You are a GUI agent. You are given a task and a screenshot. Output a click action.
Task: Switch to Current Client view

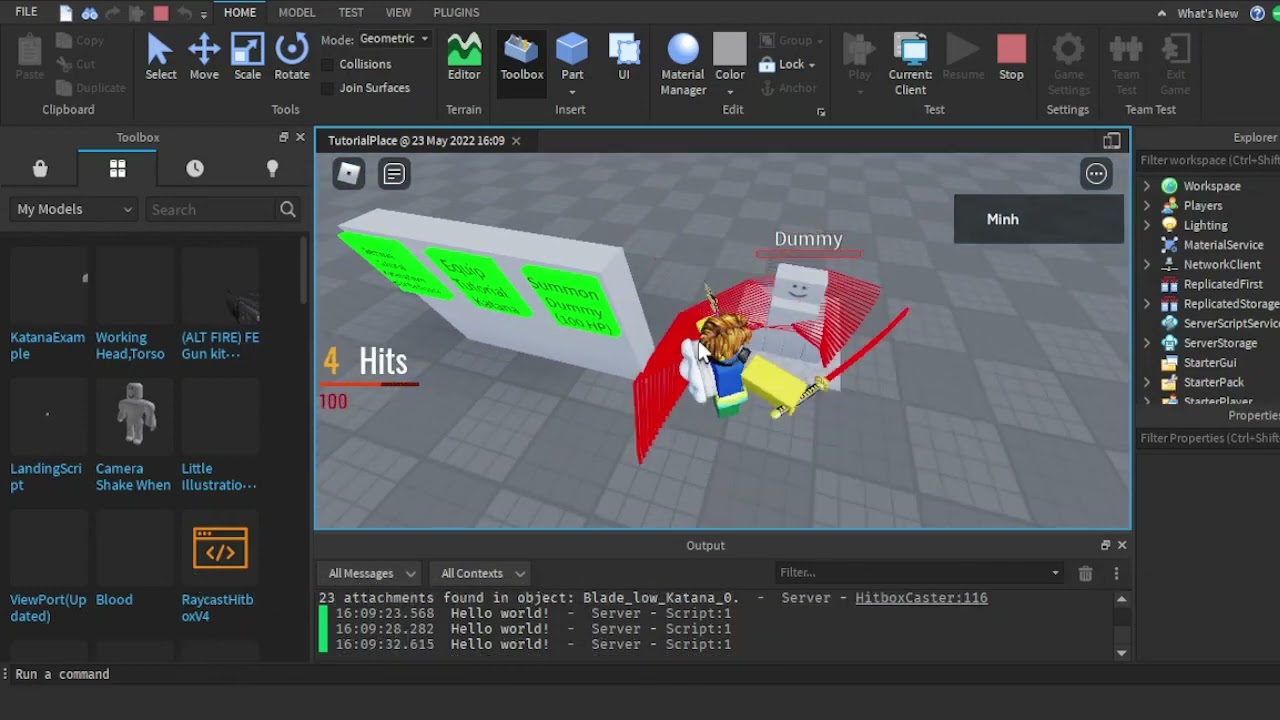tap(910, 65)
